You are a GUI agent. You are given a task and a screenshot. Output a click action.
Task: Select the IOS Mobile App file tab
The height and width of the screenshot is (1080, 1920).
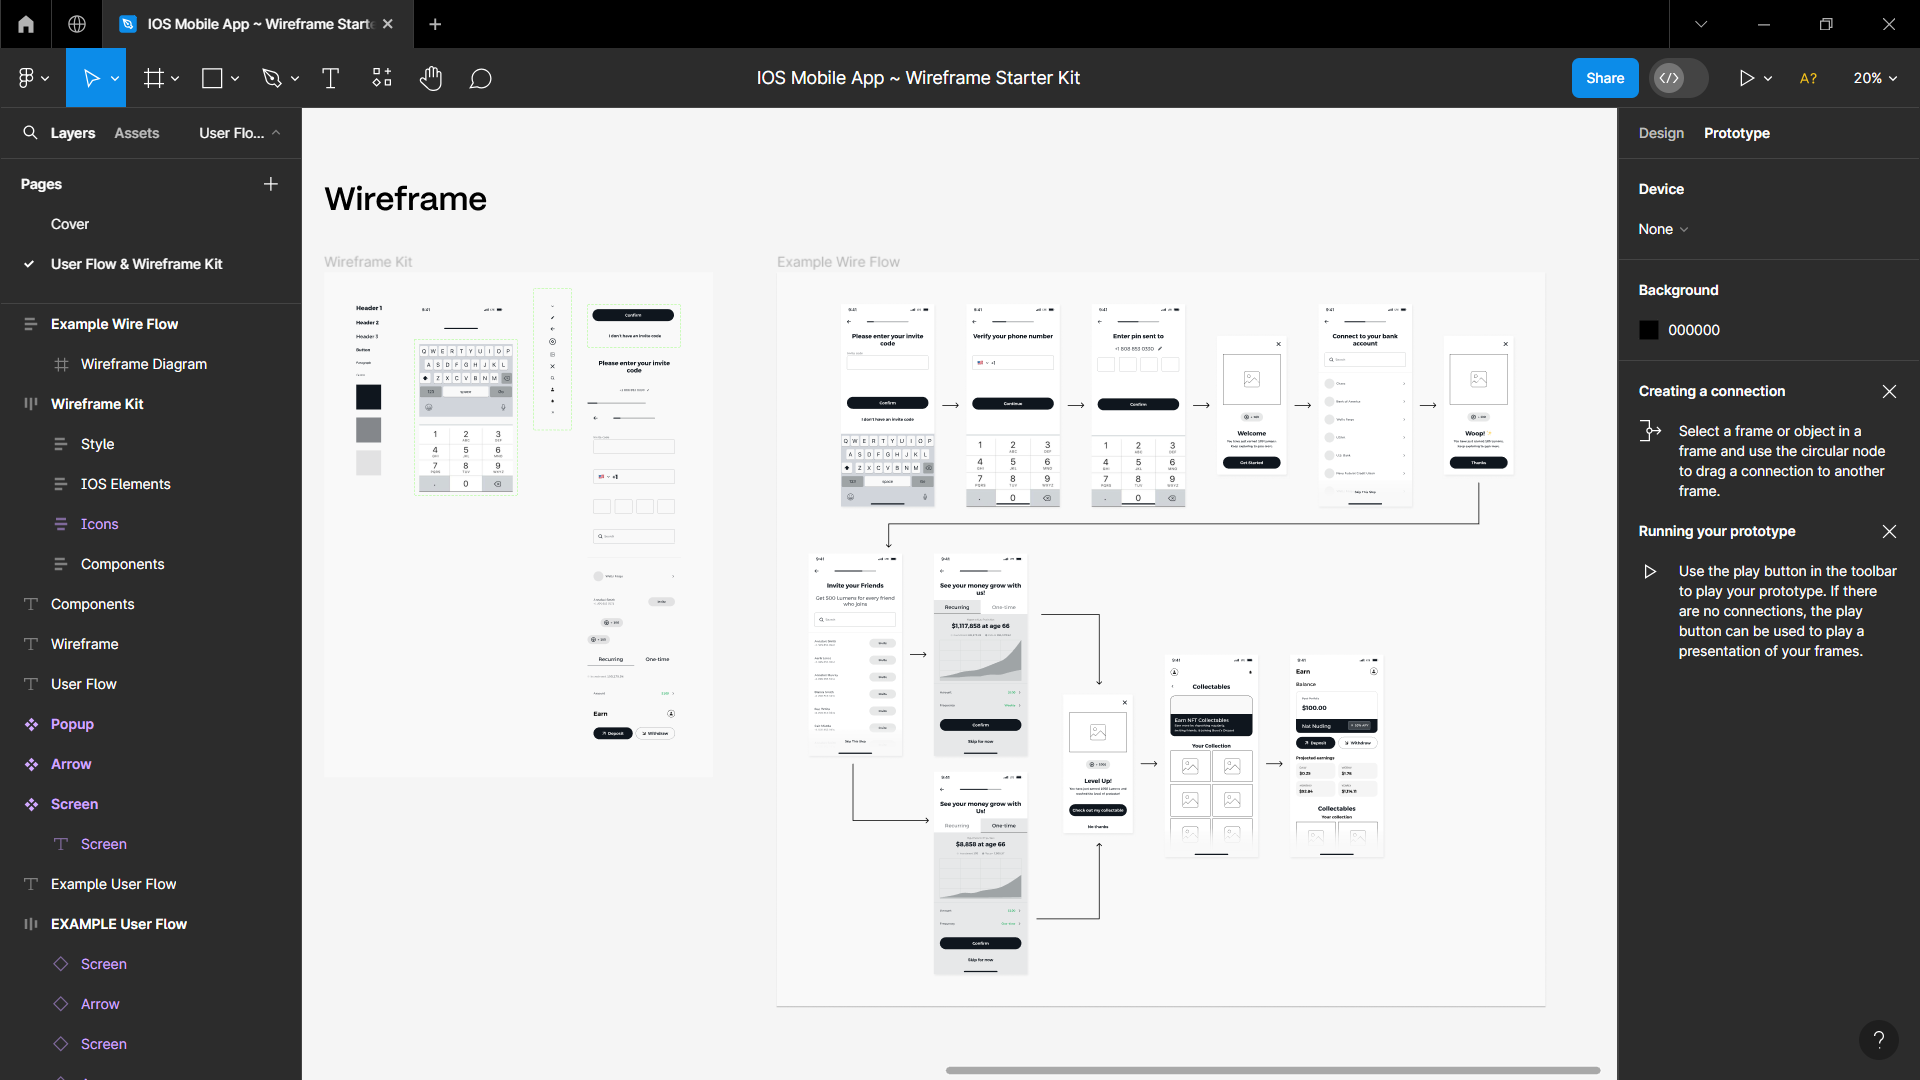pos(259,24)
